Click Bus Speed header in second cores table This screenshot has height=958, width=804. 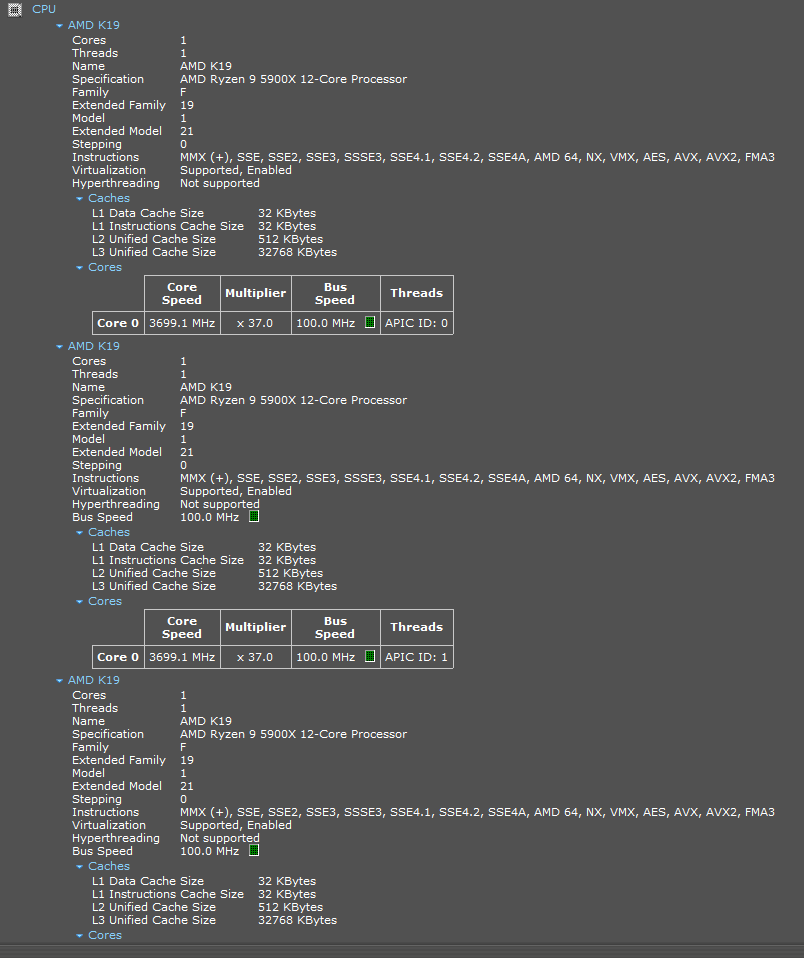click(x=335, y=627)
